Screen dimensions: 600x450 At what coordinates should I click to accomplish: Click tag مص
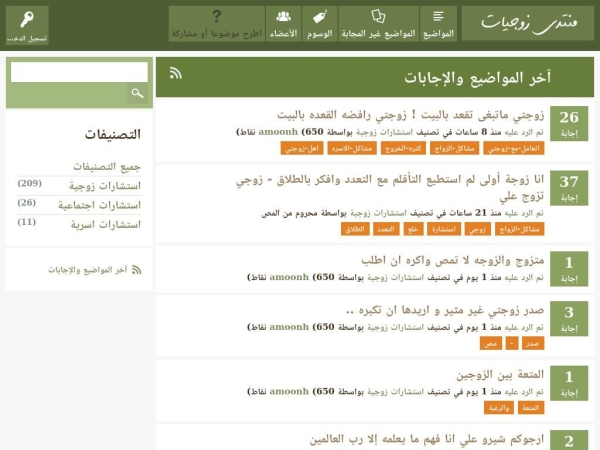[x=491, y=343]
